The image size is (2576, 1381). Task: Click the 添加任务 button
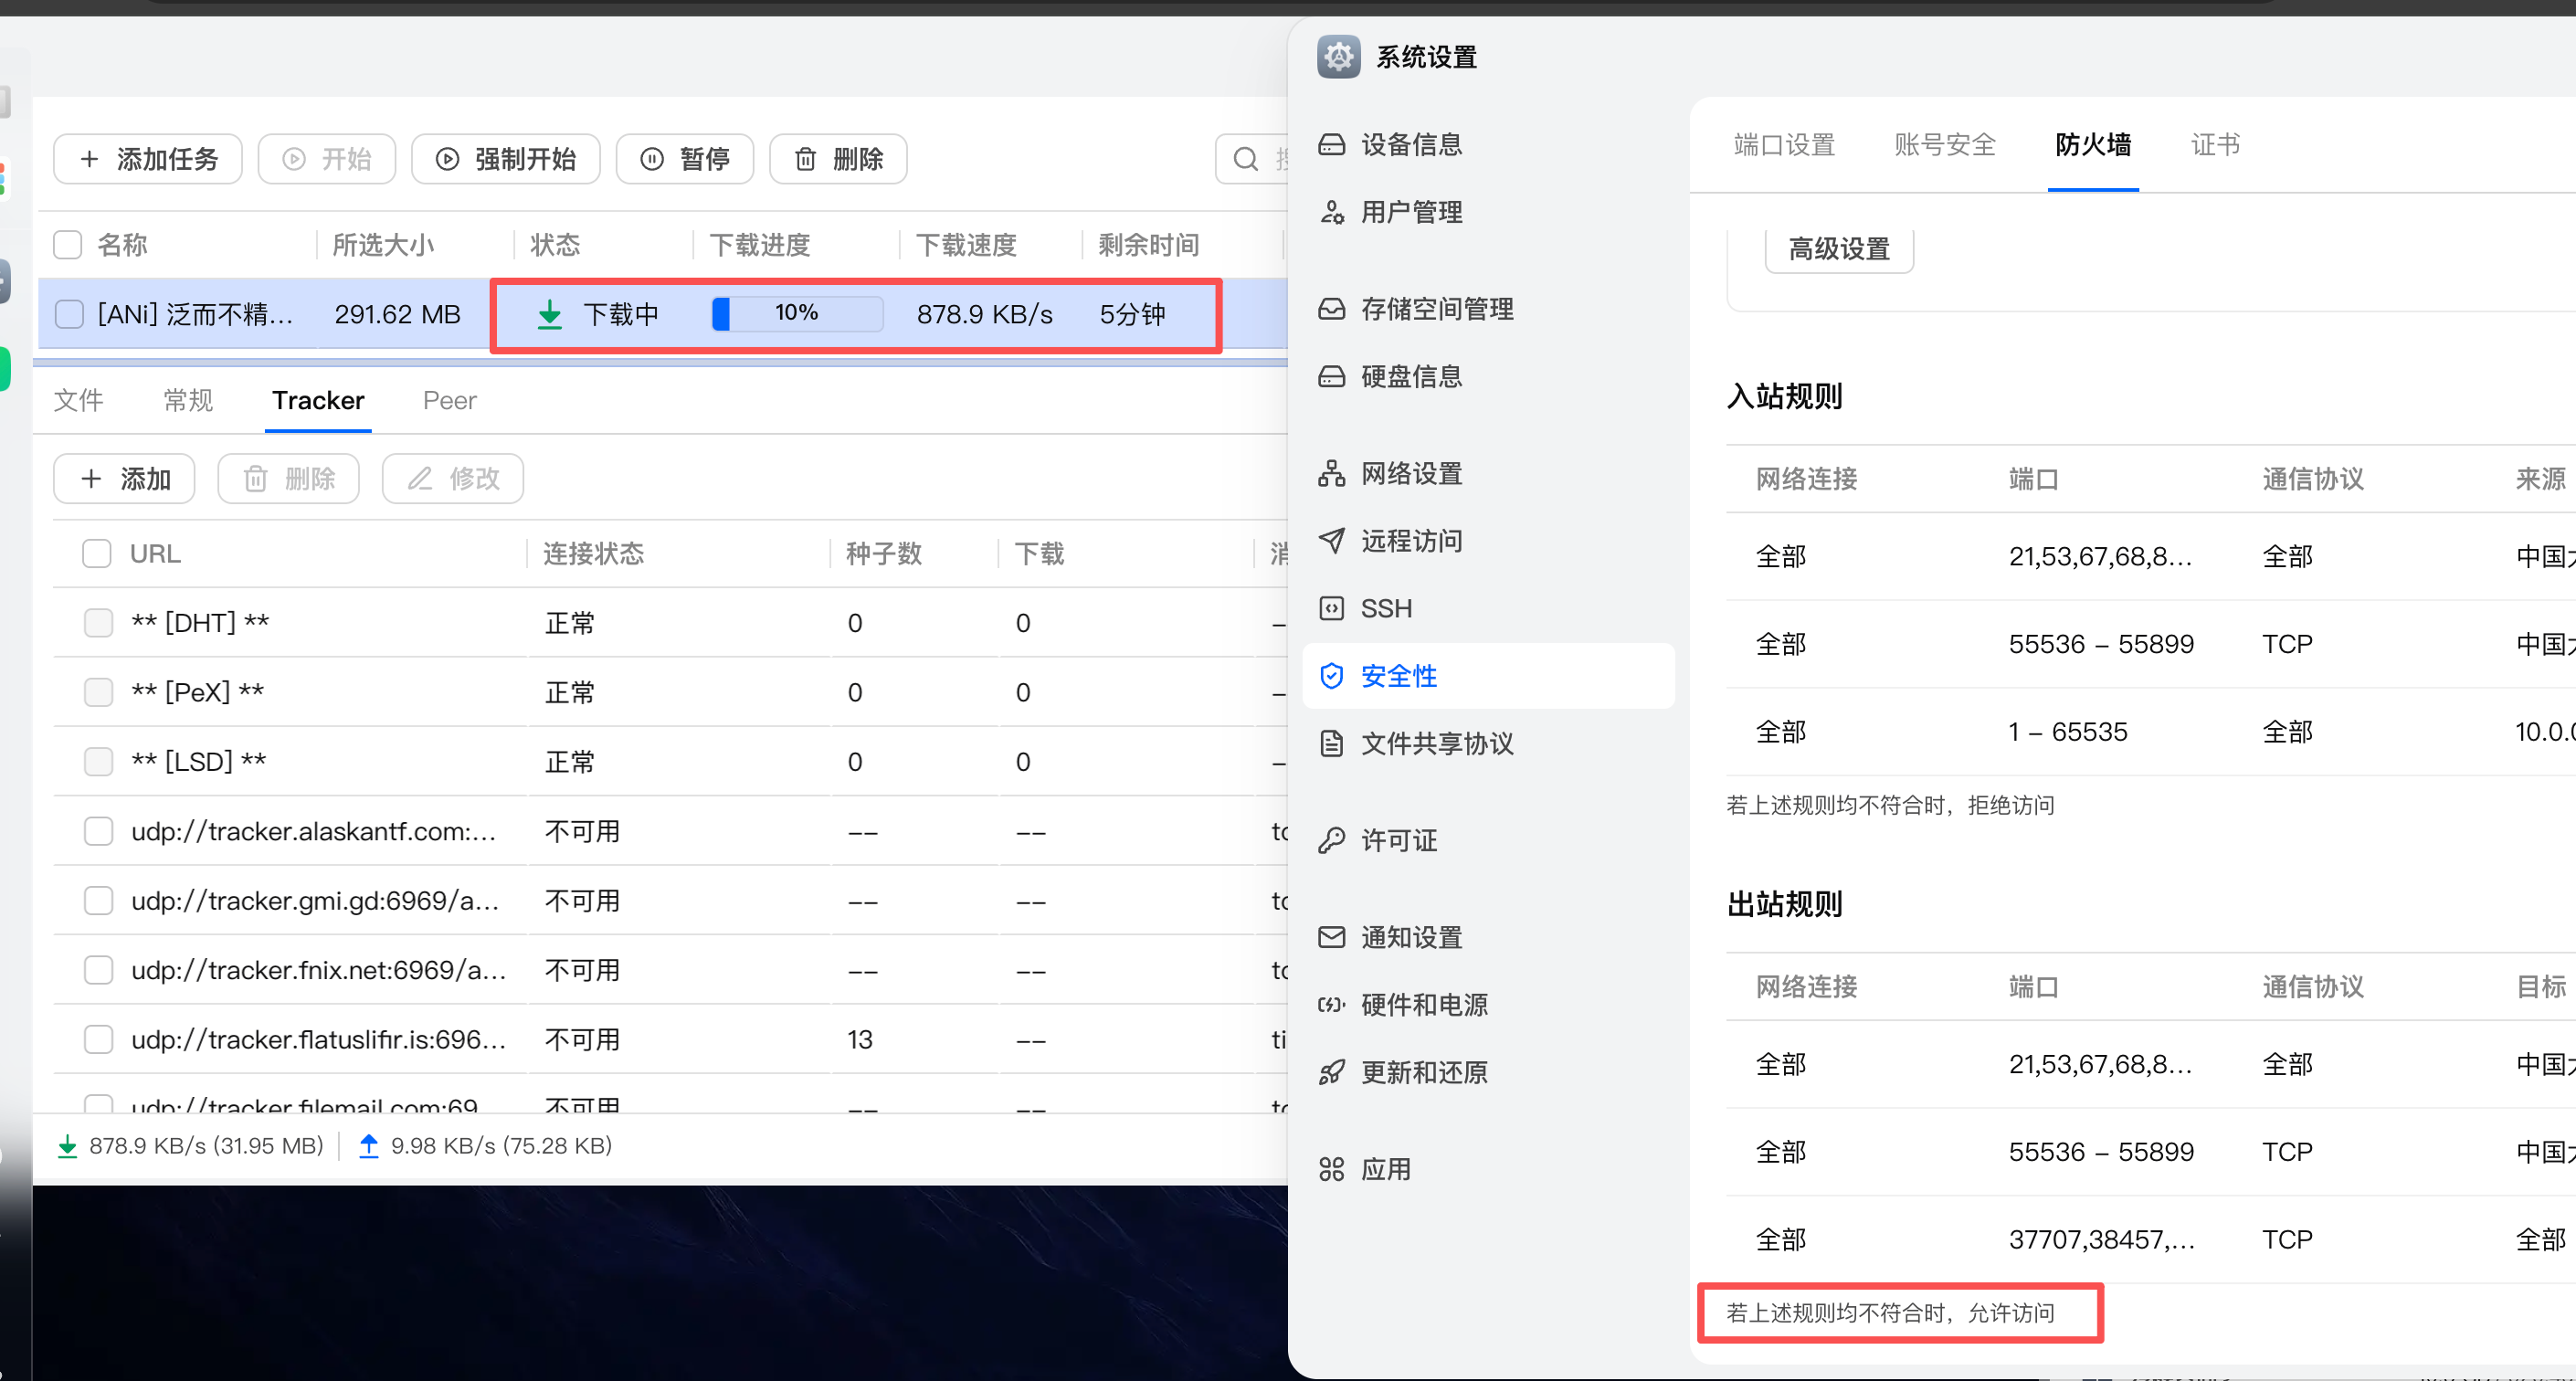(148, 159)
